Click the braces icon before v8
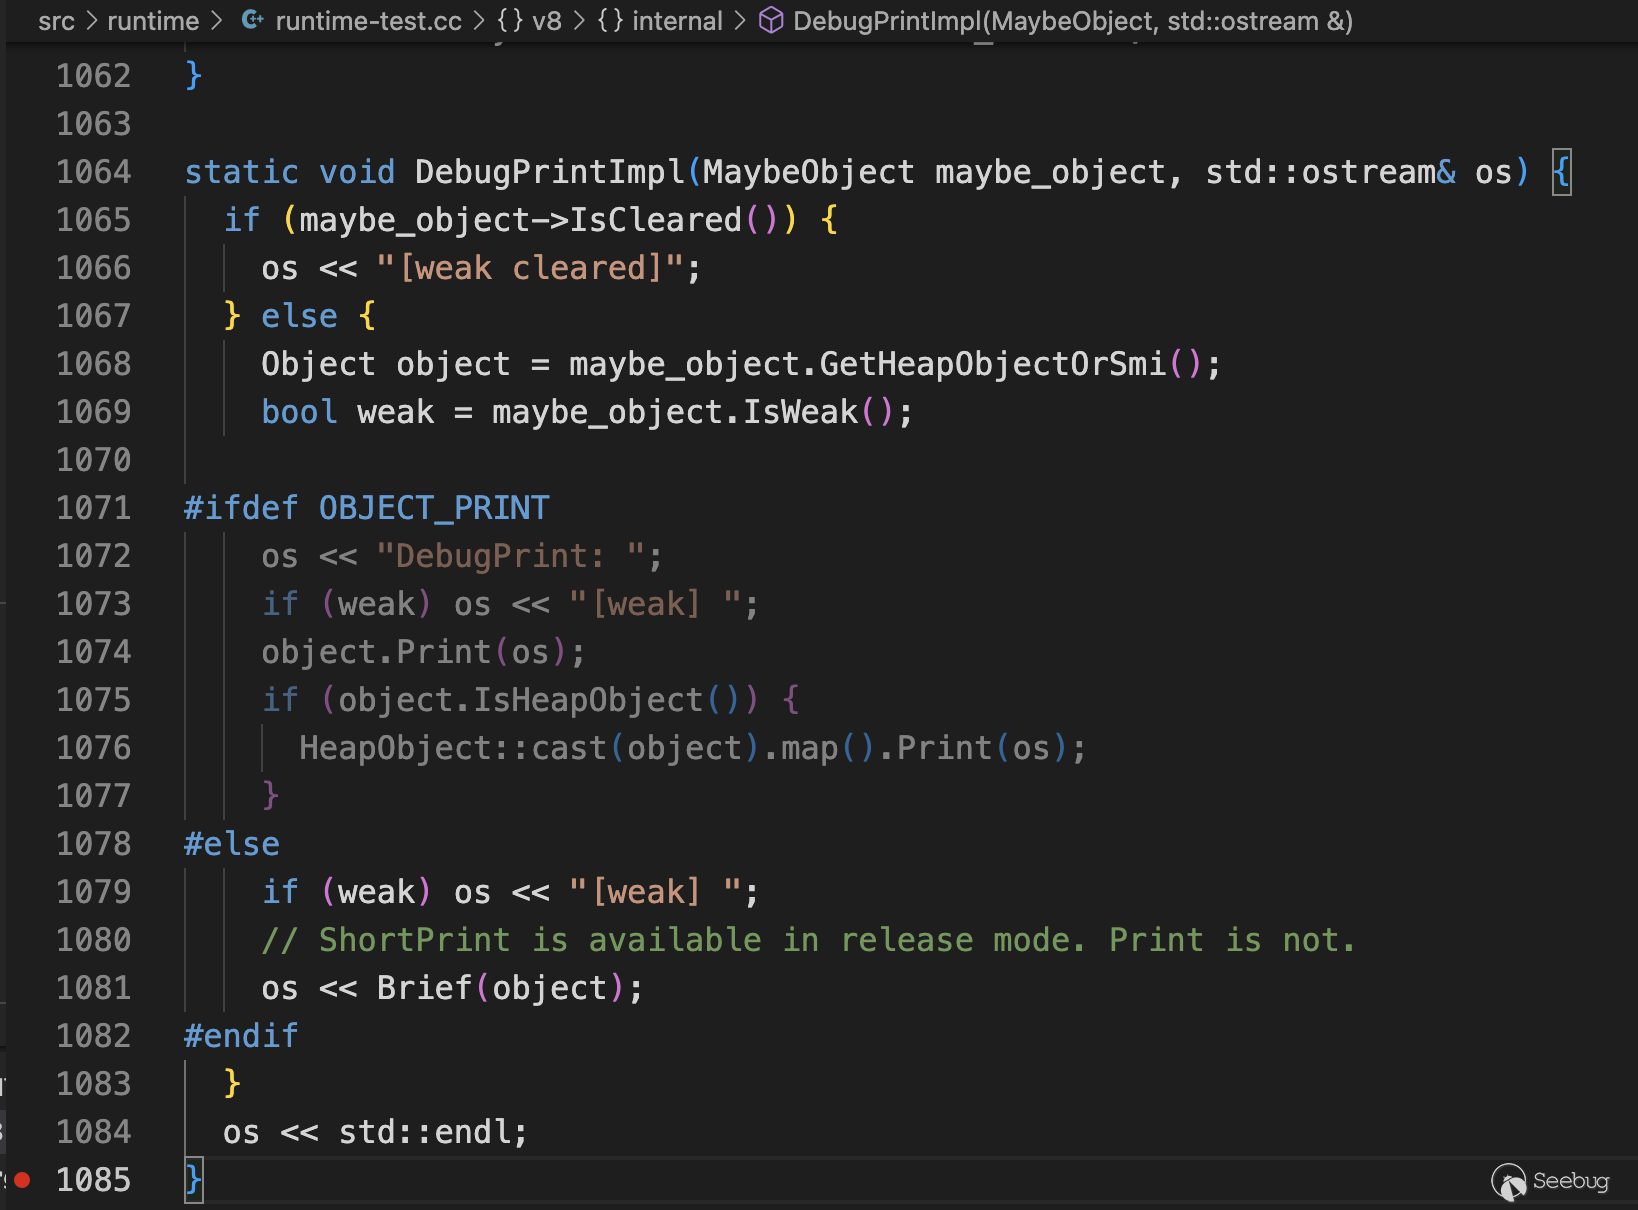This screenshot has width=1638, height=1210. pos(509,21)
